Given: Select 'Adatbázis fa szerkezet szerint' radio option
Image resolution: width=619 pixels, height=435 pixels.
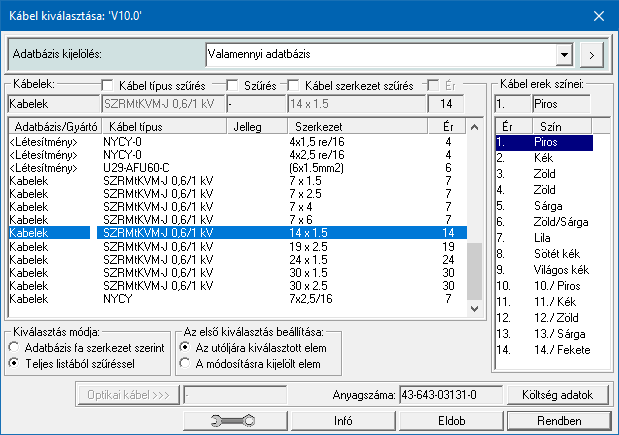Looking at the screenshot, I should tap(14, 347).
